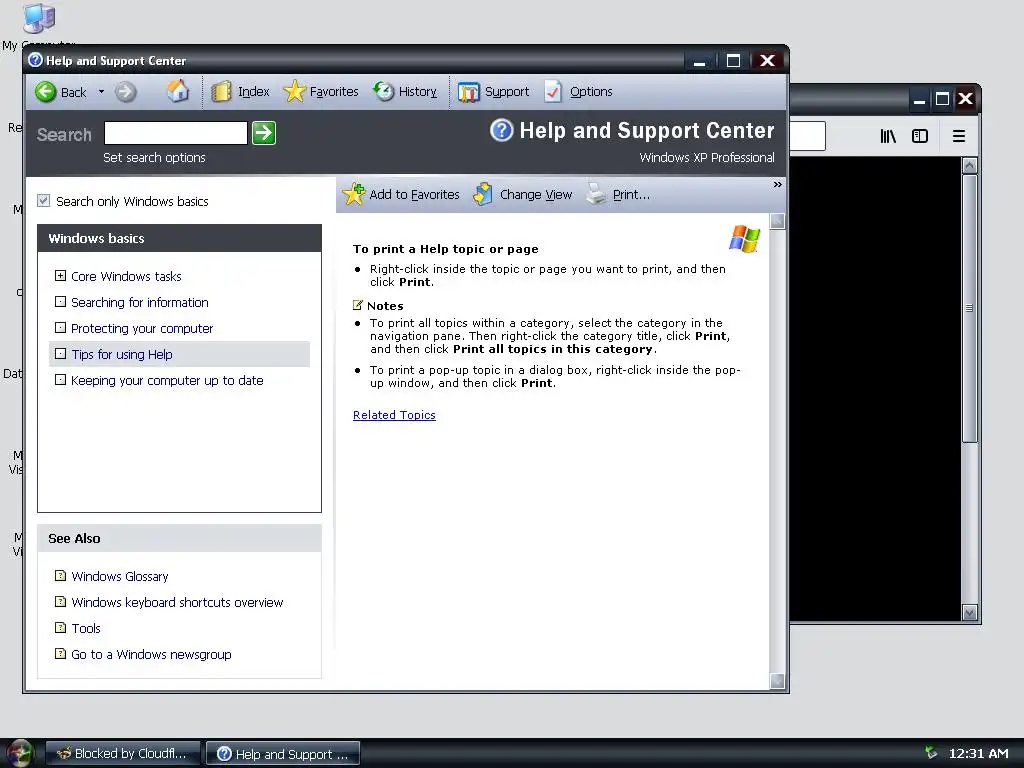The width and height of the screenshot is (1024, 768).
Task: Click the 12:31 AM taskbar clock
Action: click(978, 754)
